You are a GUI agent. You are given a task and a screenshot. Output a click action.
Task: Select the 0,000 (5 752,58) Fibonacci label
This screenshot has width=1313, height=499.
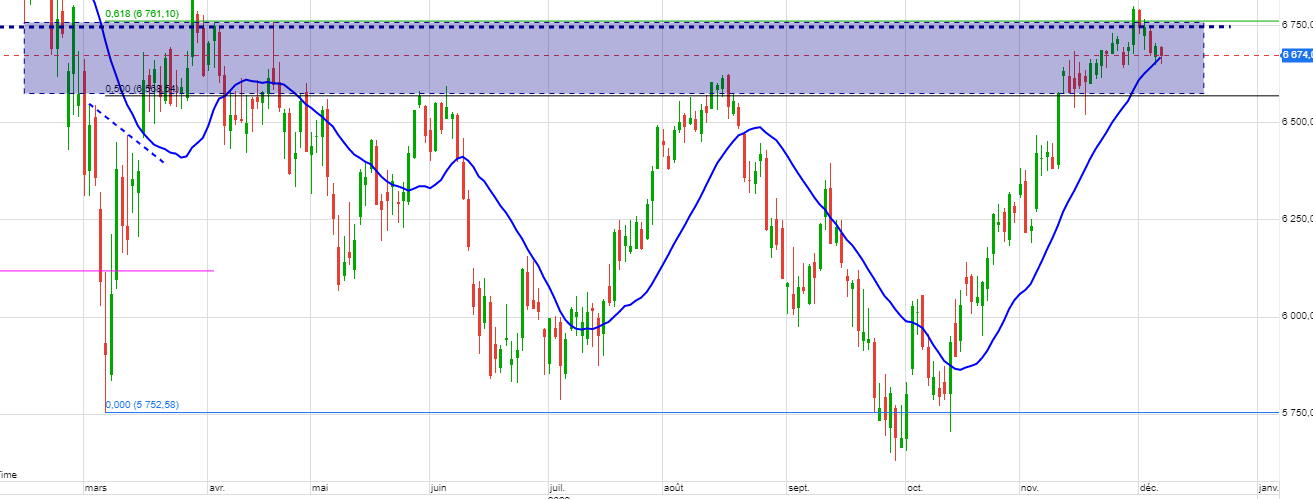click(x=142, y=405)
